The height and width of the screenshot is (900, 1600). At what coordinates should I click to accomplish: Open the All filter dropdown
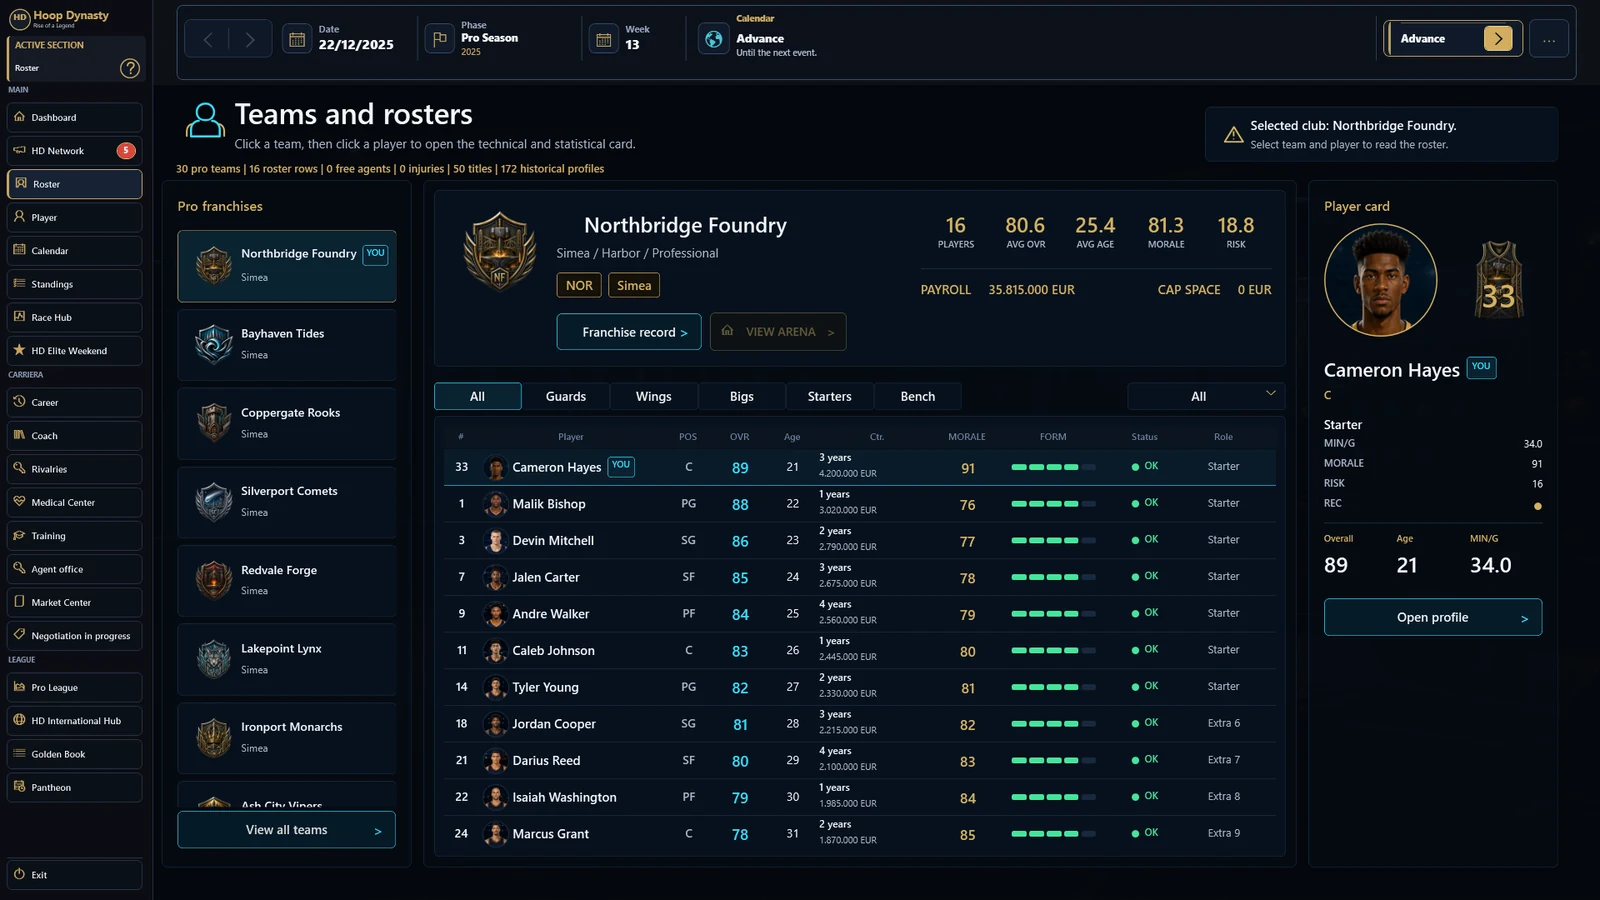tap(1205, 396)
